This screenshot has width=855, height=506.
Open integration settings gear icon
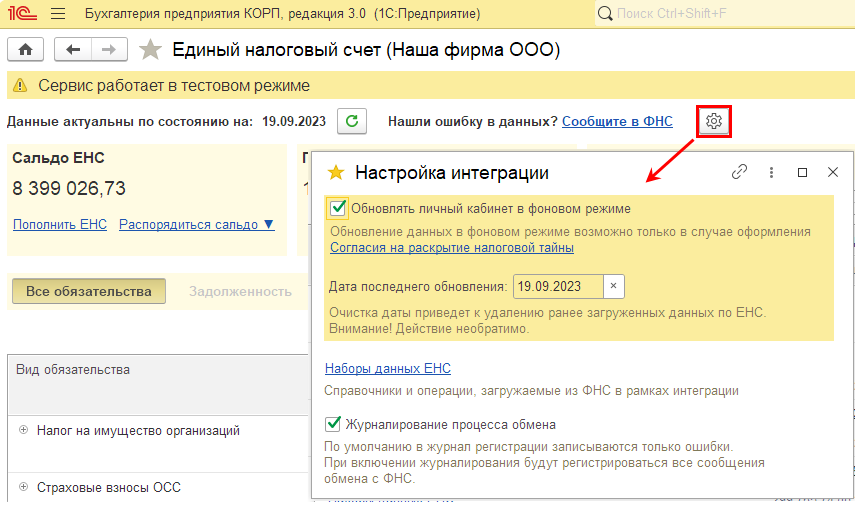[713, 121]
